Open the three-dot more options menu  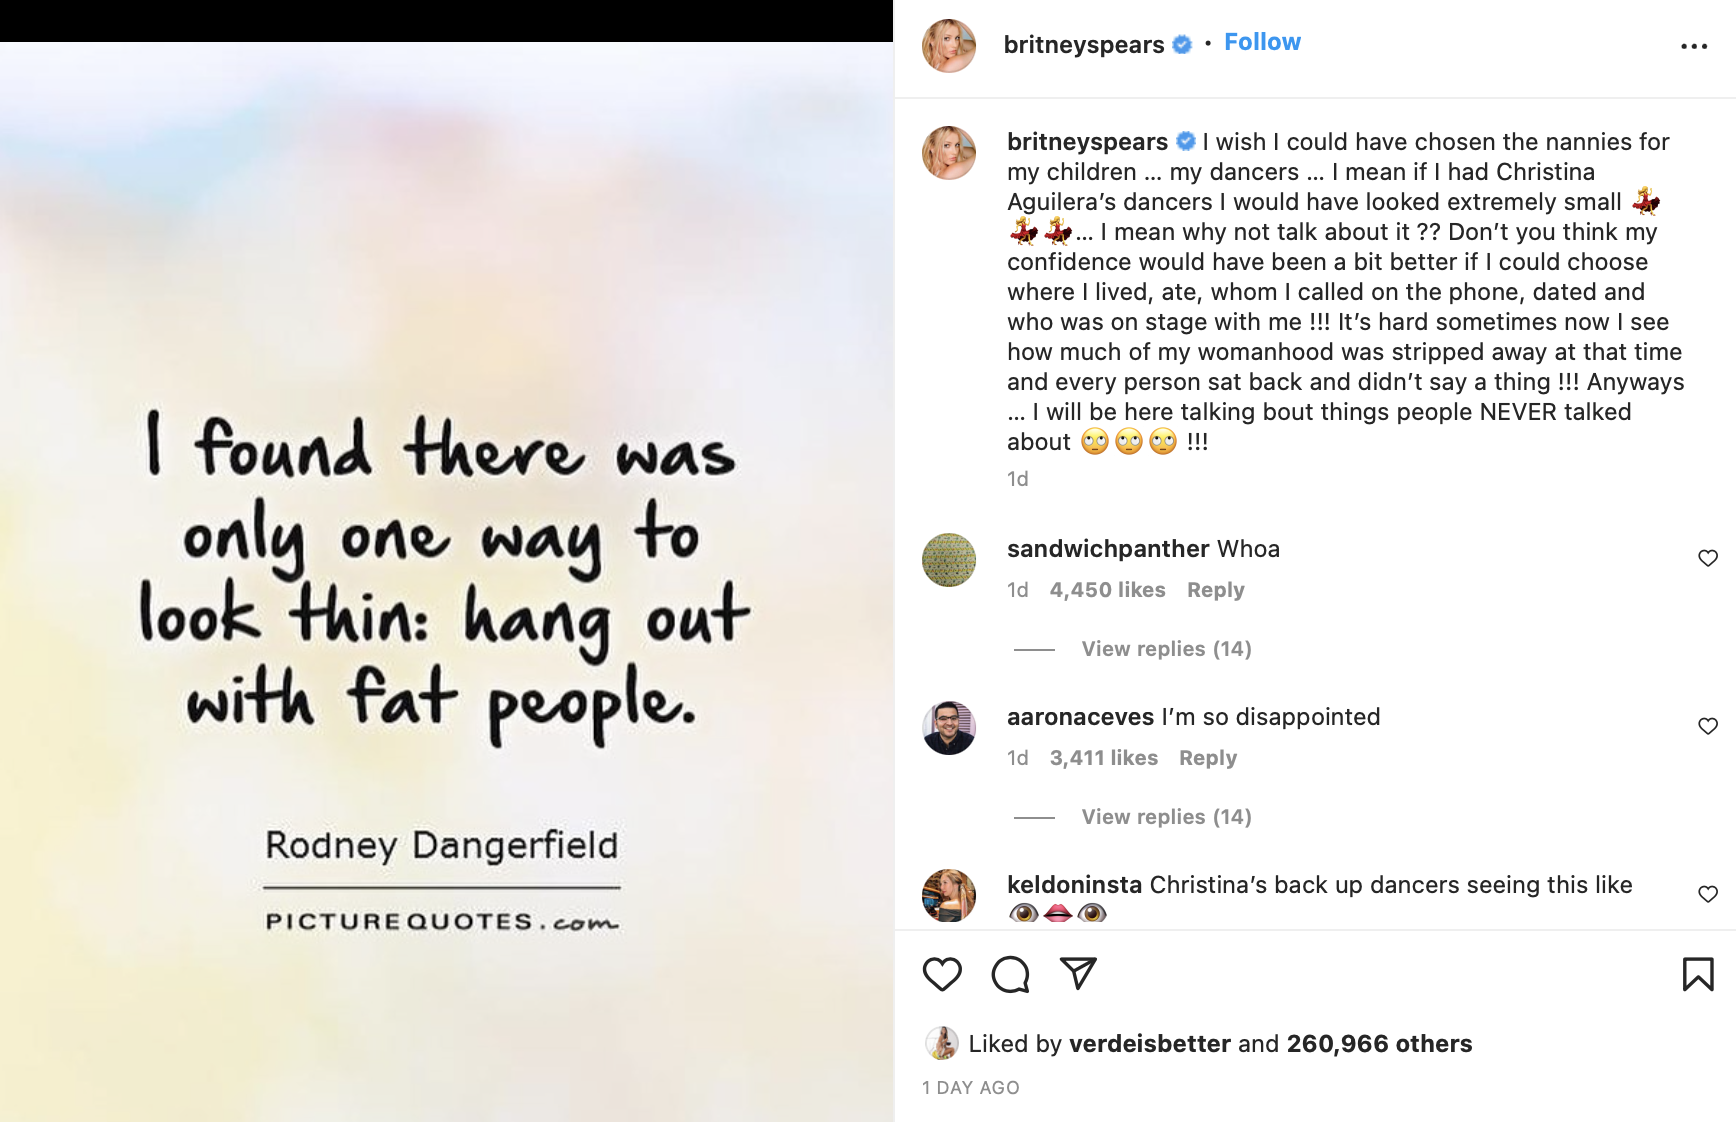point(1694,47)
